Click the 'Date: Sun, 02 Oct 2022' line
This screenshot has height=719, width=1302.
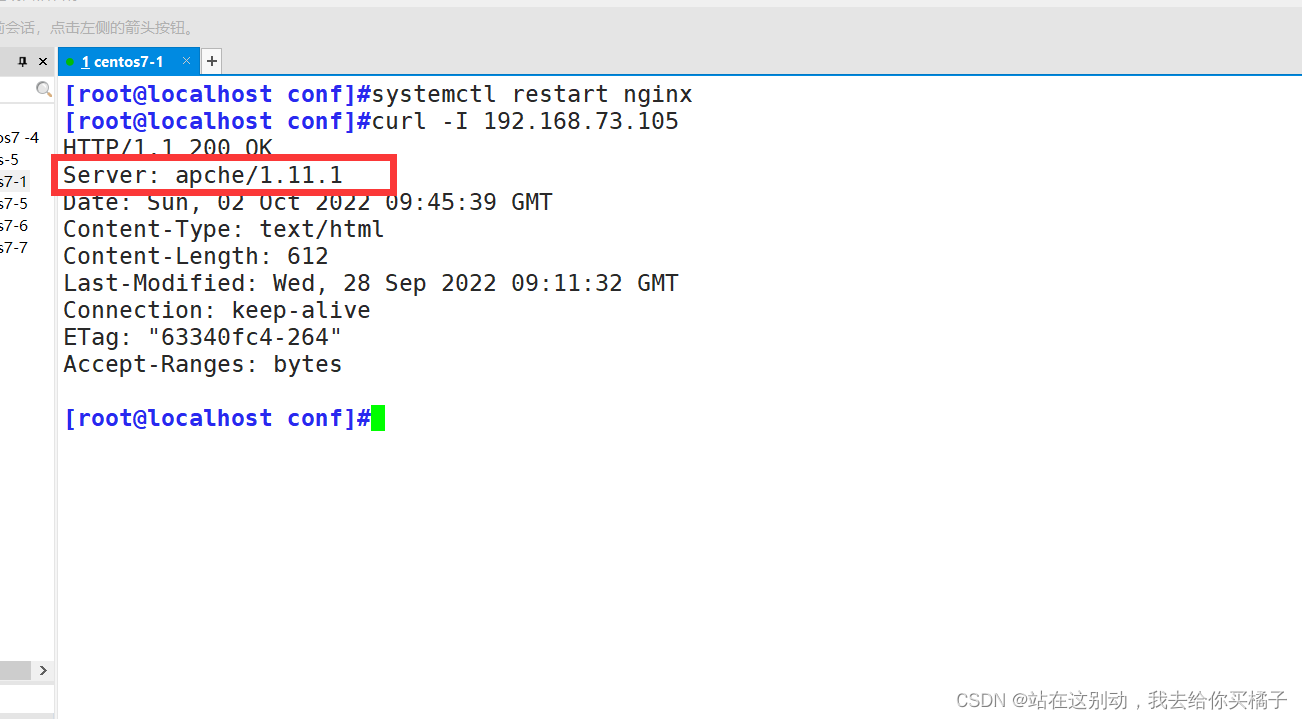pyautogui.click(x=308, y=202)
